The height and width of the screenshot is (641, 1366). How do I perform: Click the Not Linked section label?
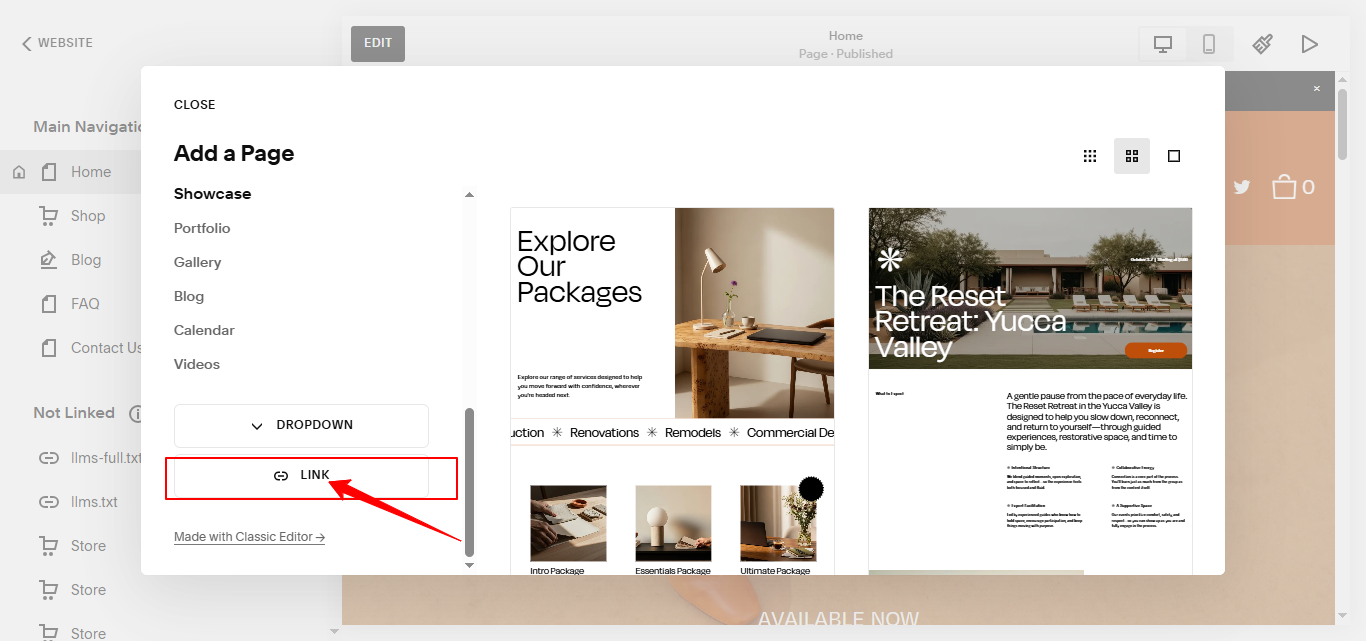tap(74, 413)
